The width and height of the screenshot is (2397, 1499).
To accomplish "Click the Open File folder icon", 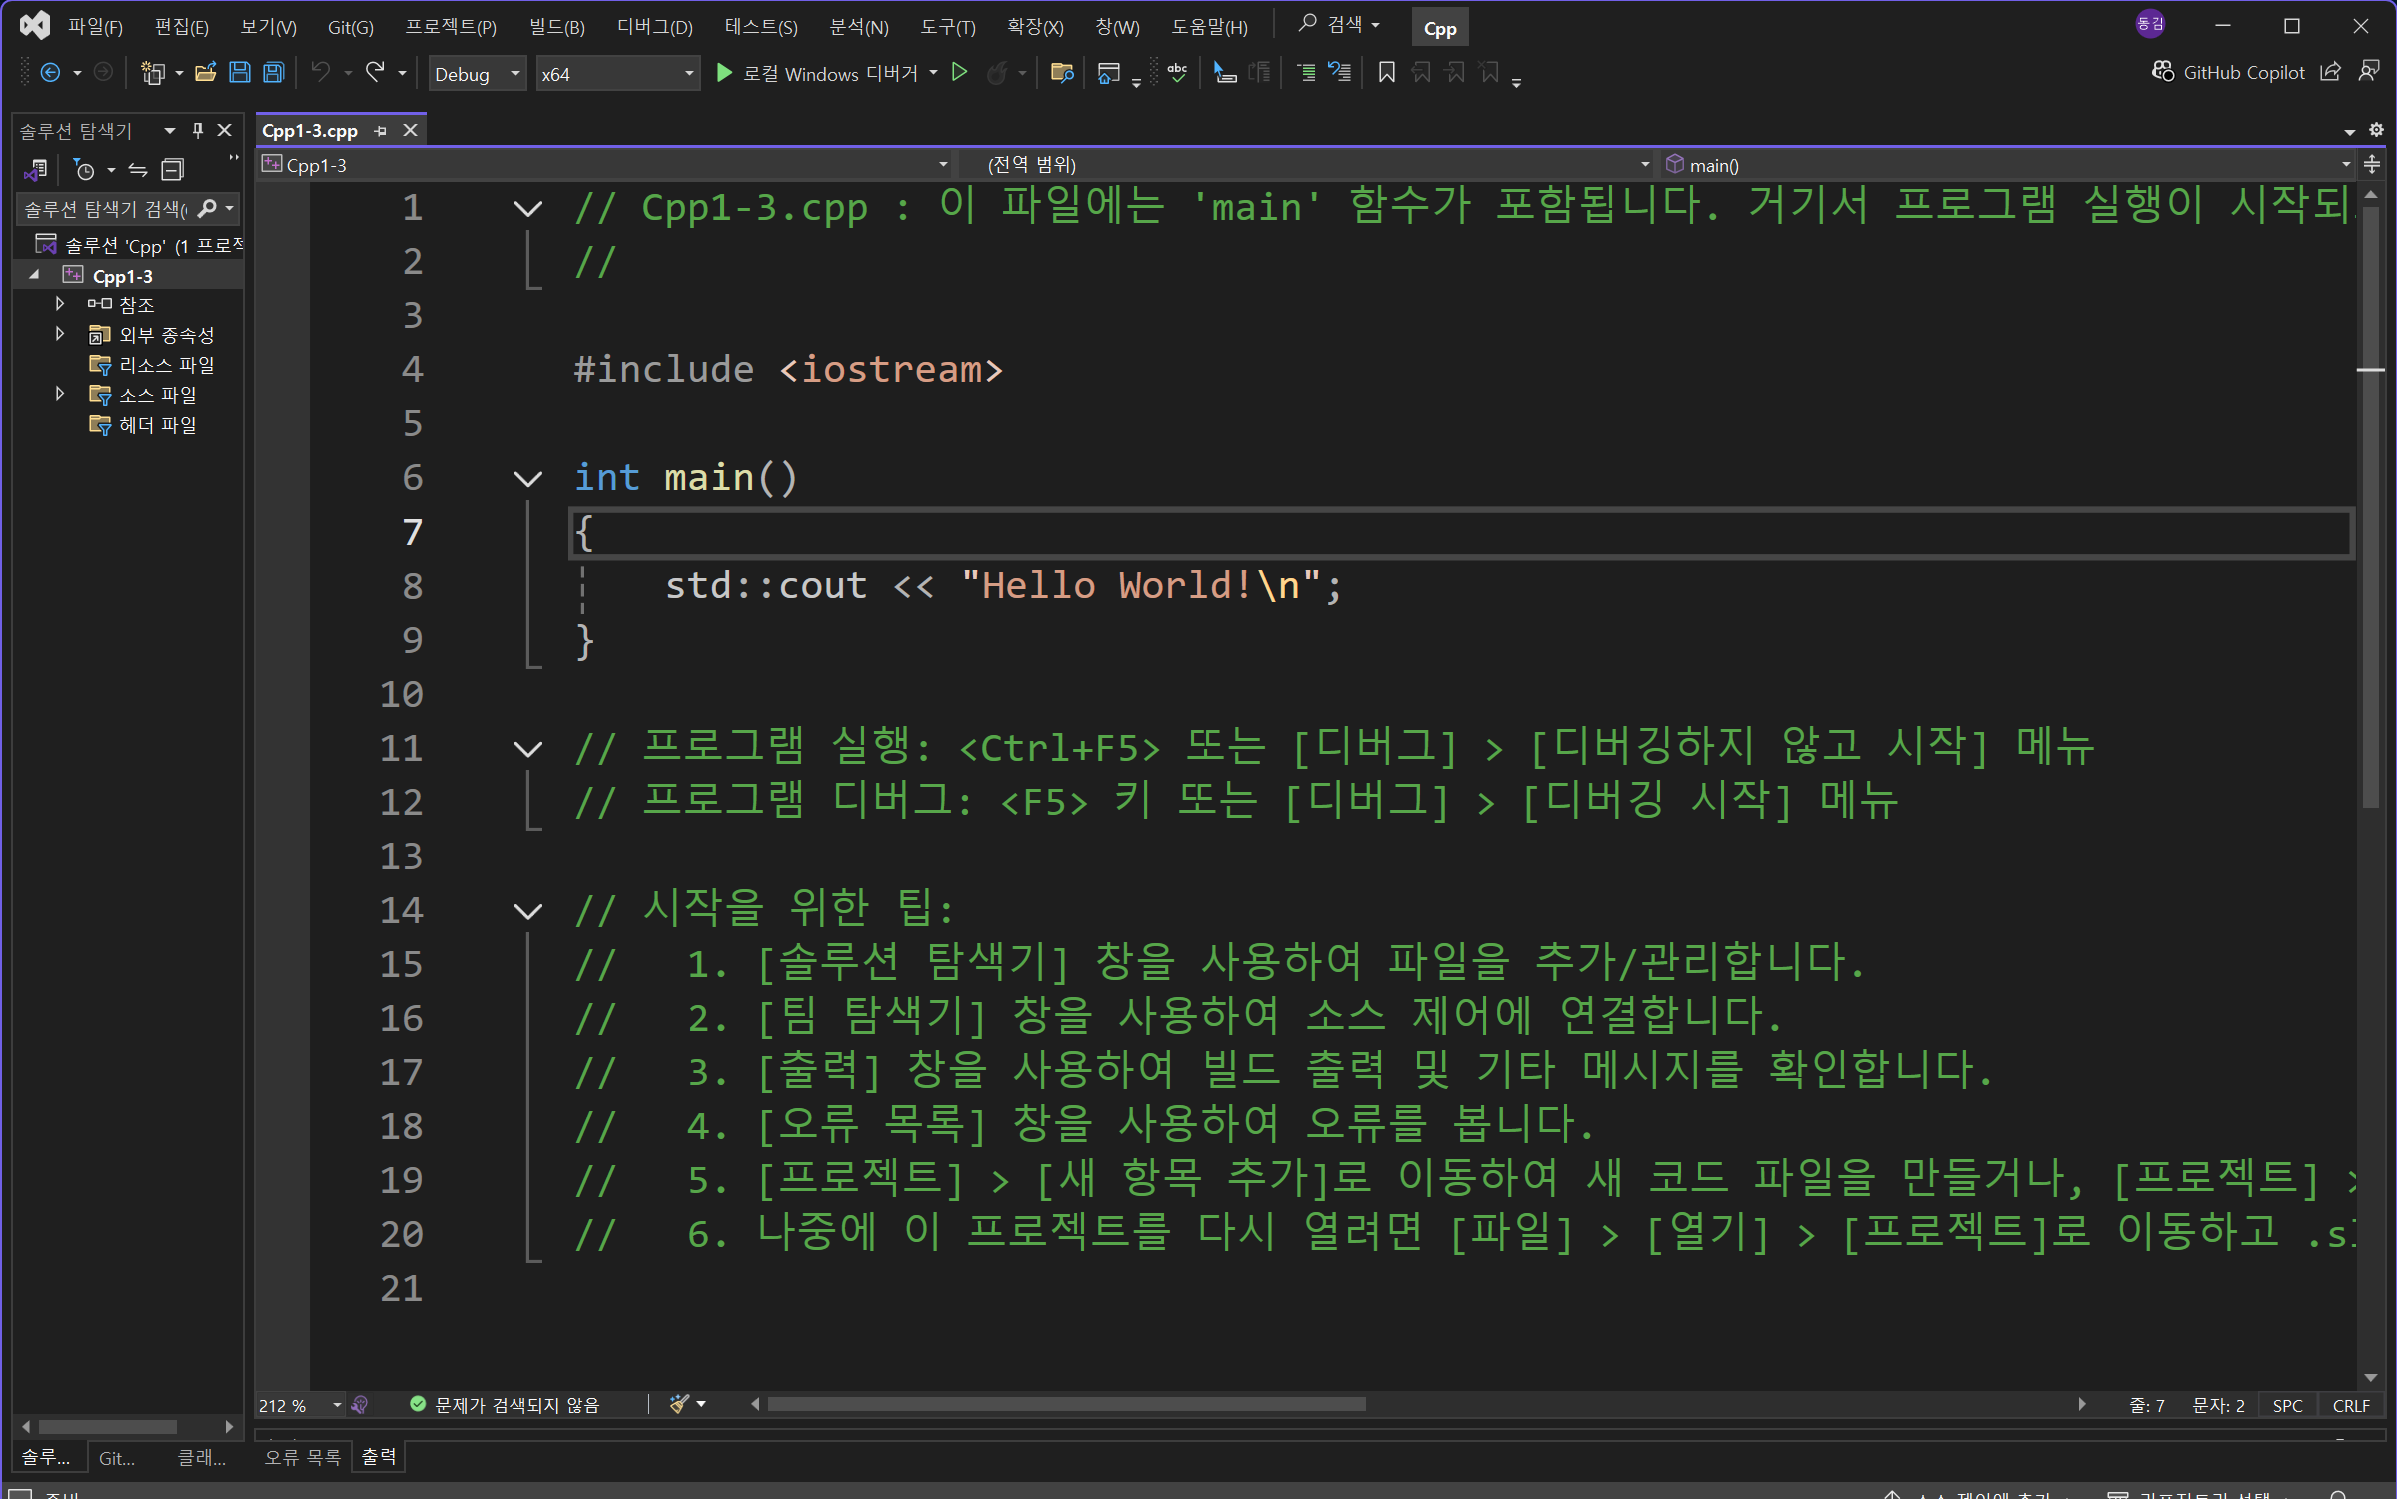I will point(205,73).
